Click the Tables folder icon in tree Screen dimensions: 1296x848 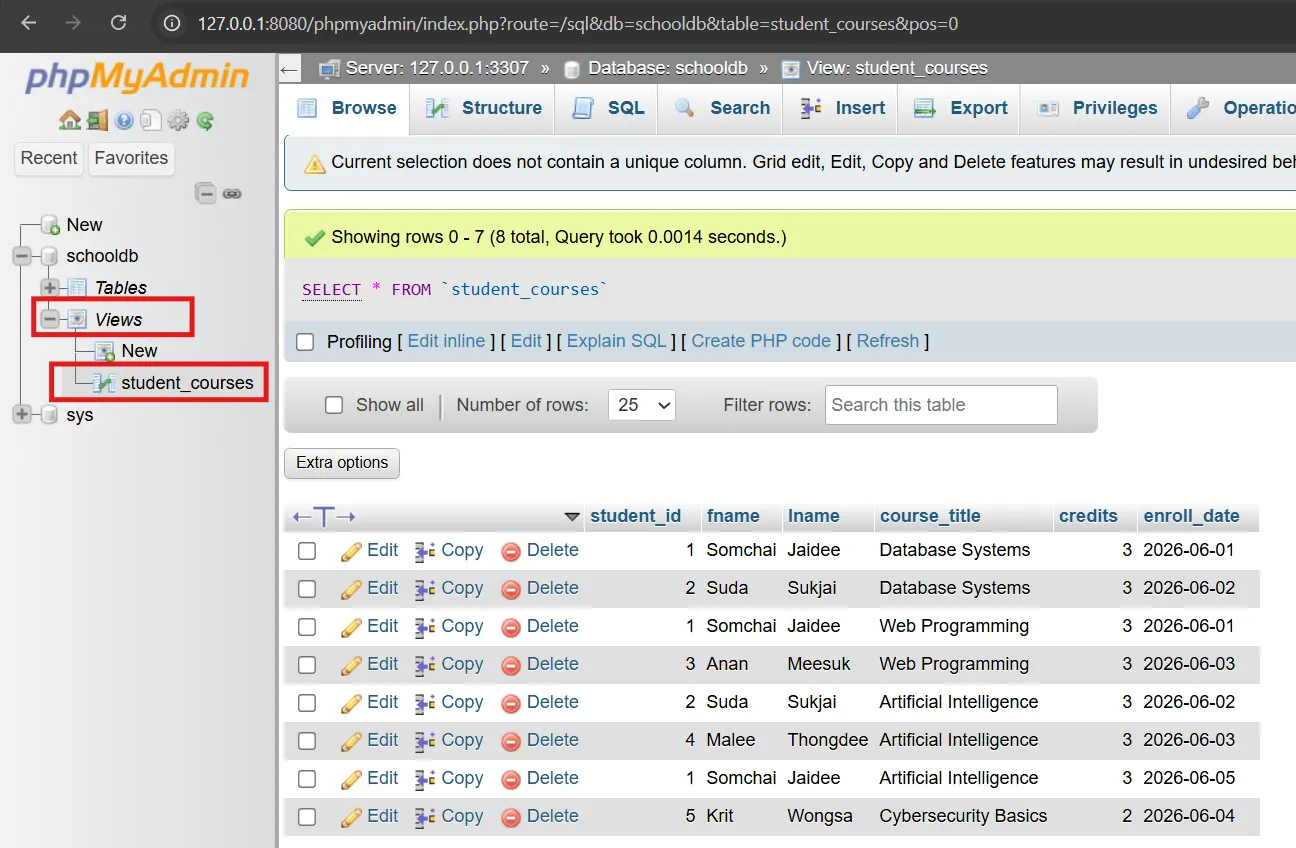point(77,288)
